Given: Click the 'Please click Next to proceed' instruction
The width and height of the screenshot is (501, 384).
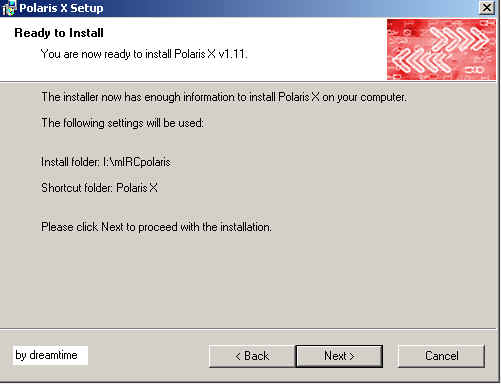Looking at the screenshot, I should coord(156,227).
